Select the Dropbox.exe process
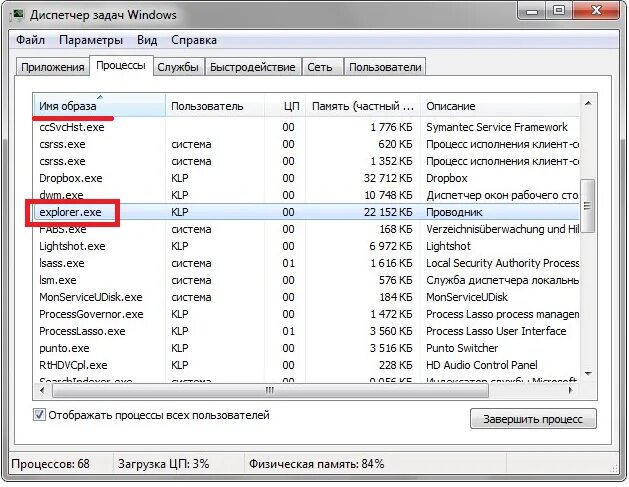 click(307, 178)
